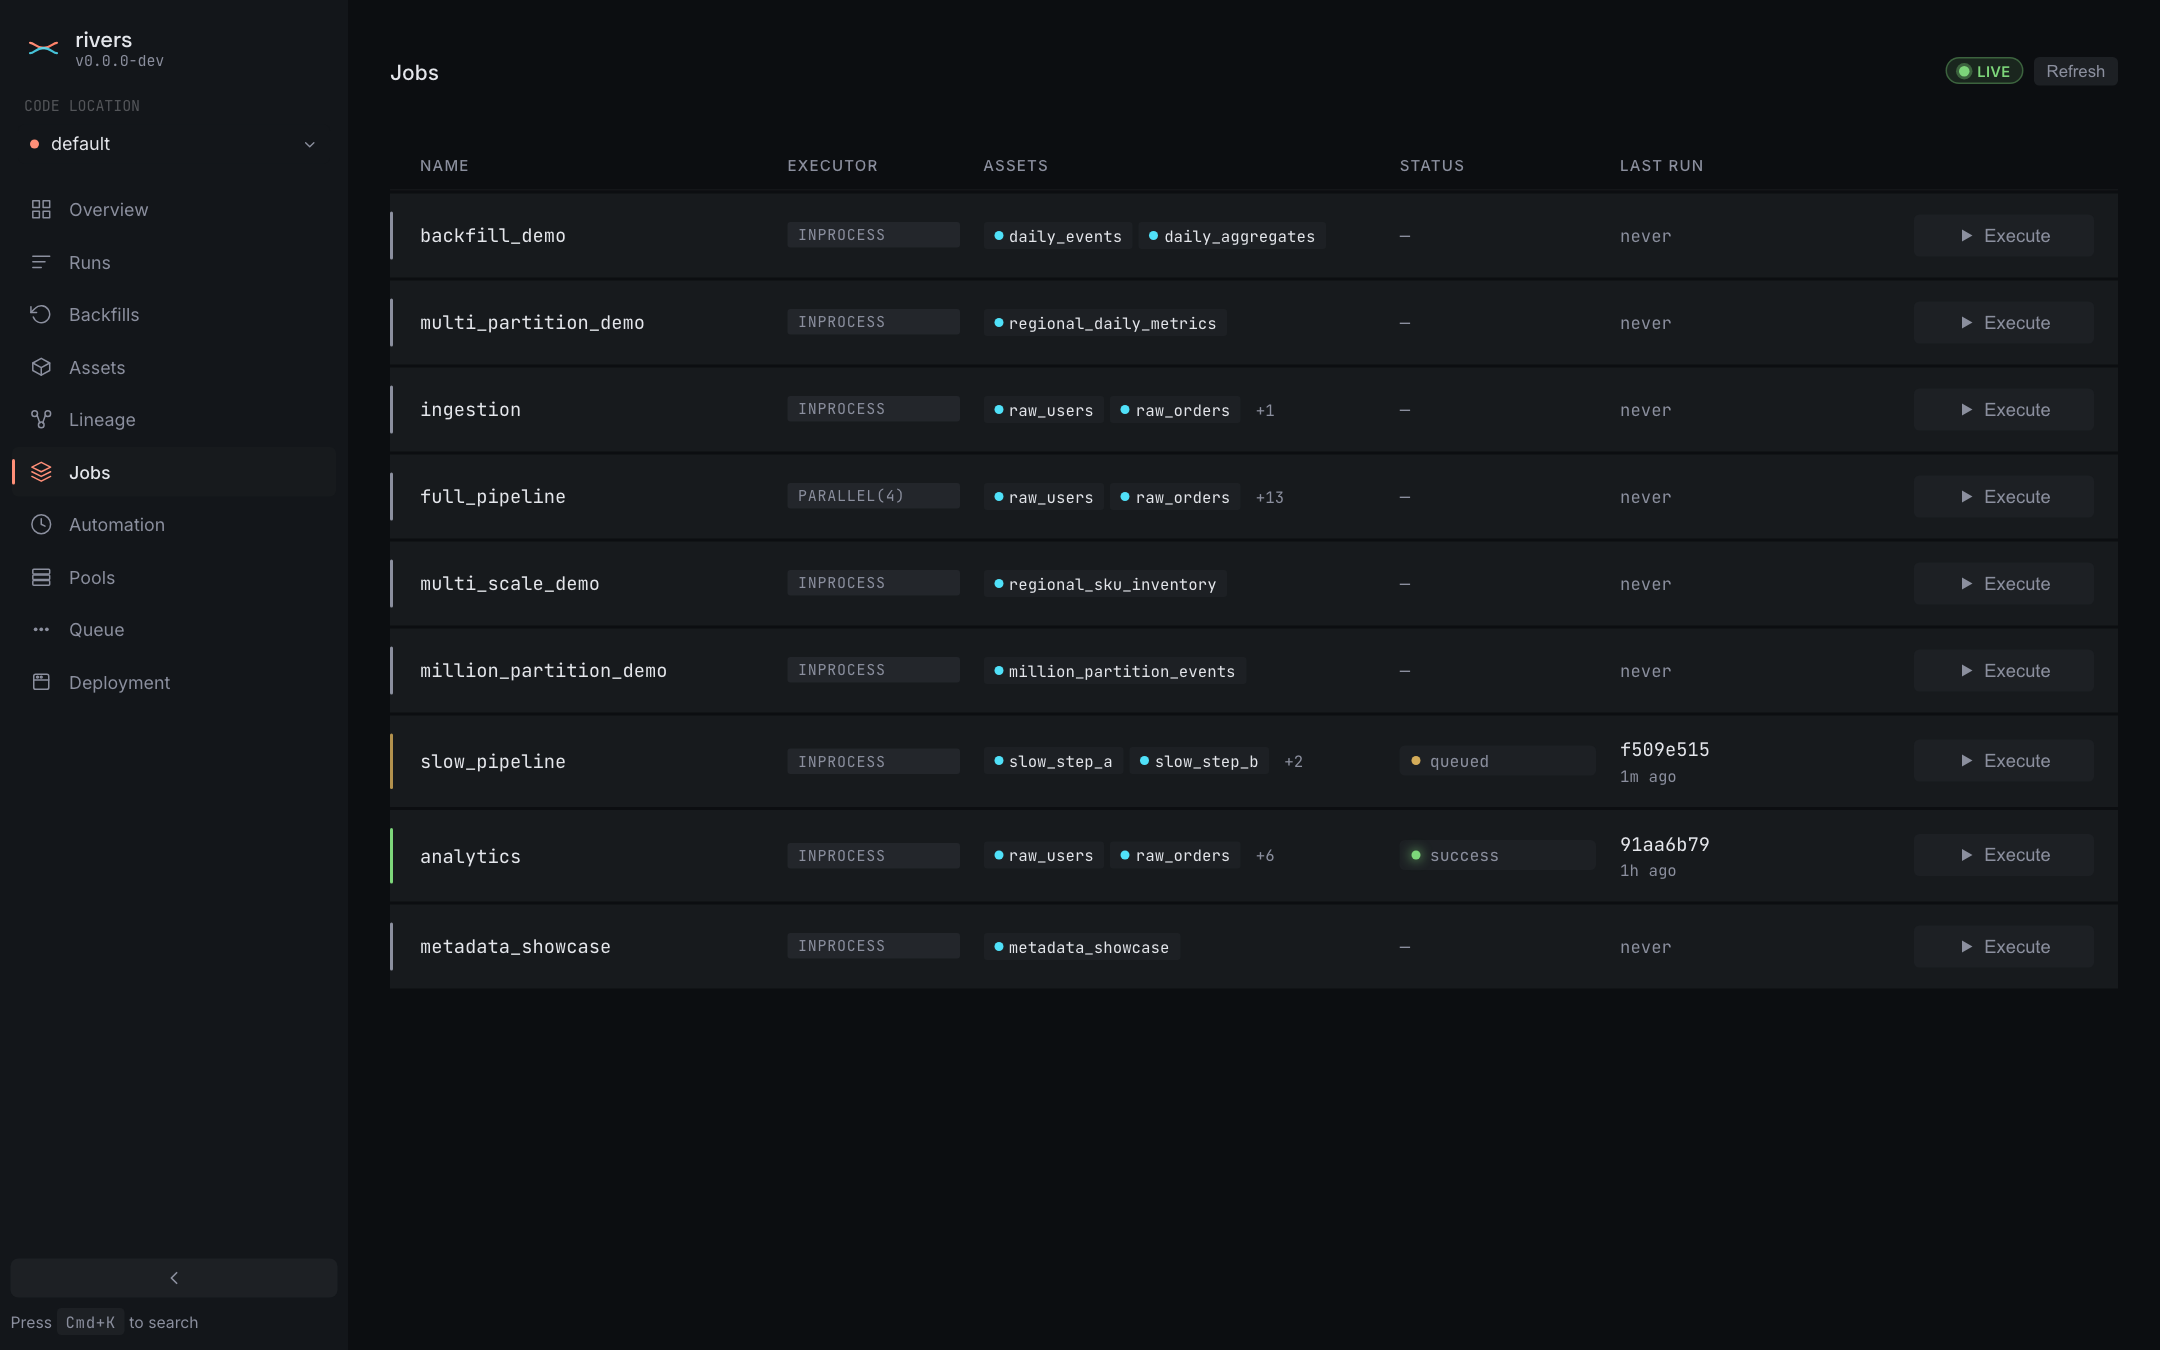2160x1350 pixels.
Task: Select the multi_scale_demo job name
Action: (x=509, y=584)
